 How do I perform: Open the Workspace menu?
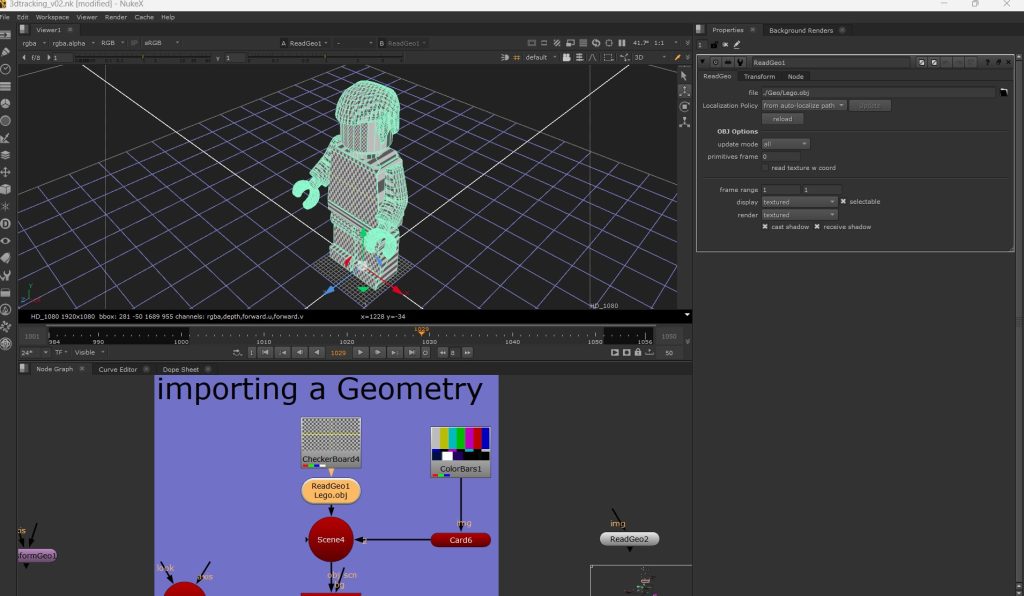(52, 17)
